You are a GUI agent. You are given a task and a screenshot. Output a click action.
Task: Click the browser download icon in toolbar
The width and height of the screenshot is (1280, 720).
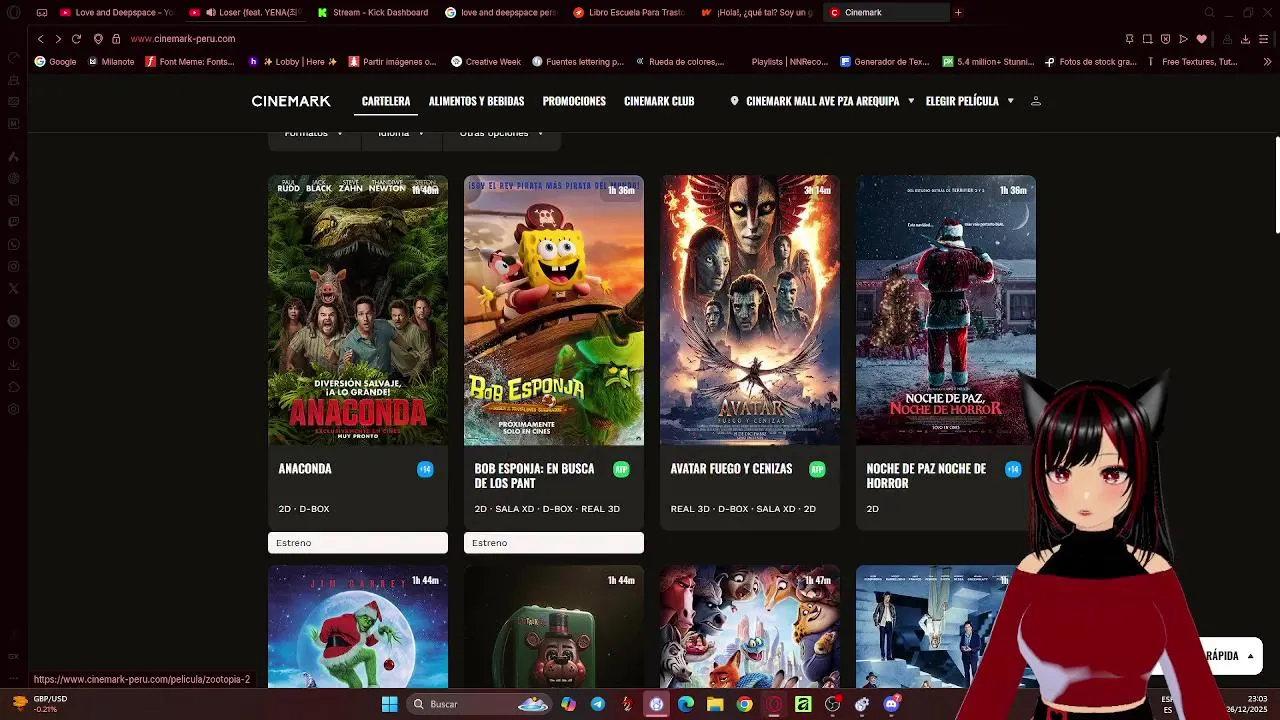(x=1245, y=39)
